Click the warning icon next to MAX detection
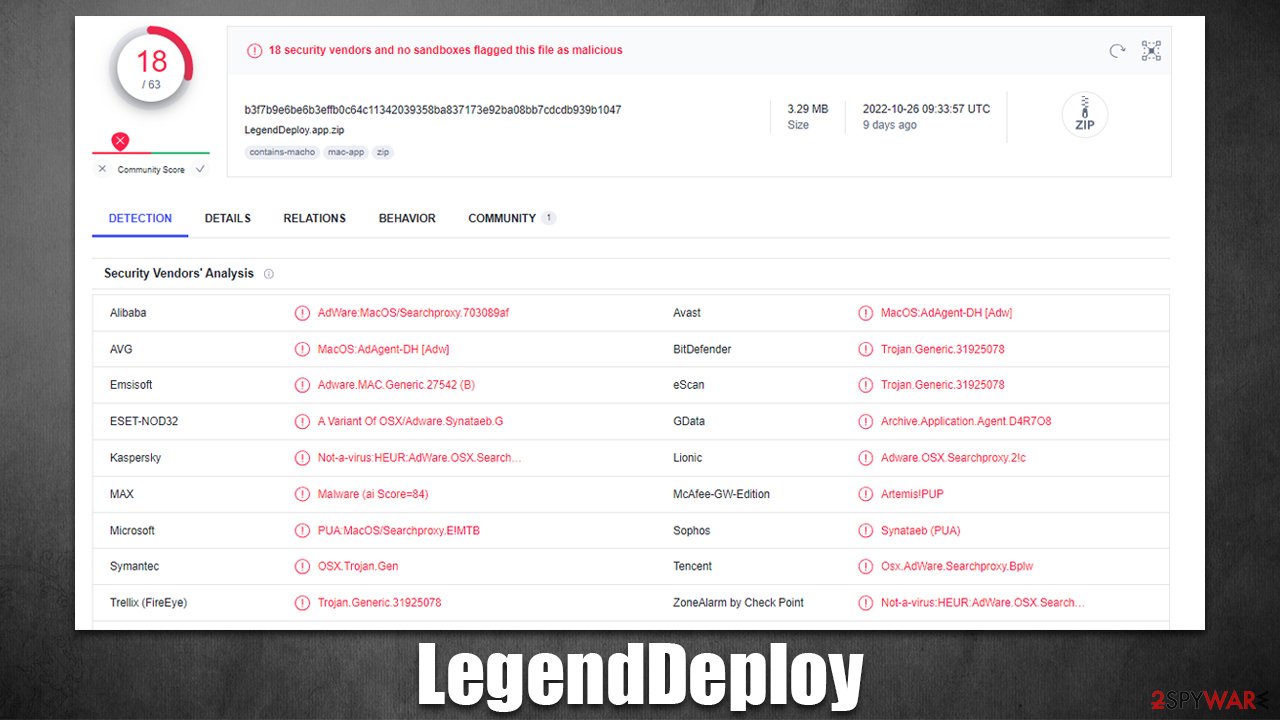The image size is (1280, 720). 303,494
